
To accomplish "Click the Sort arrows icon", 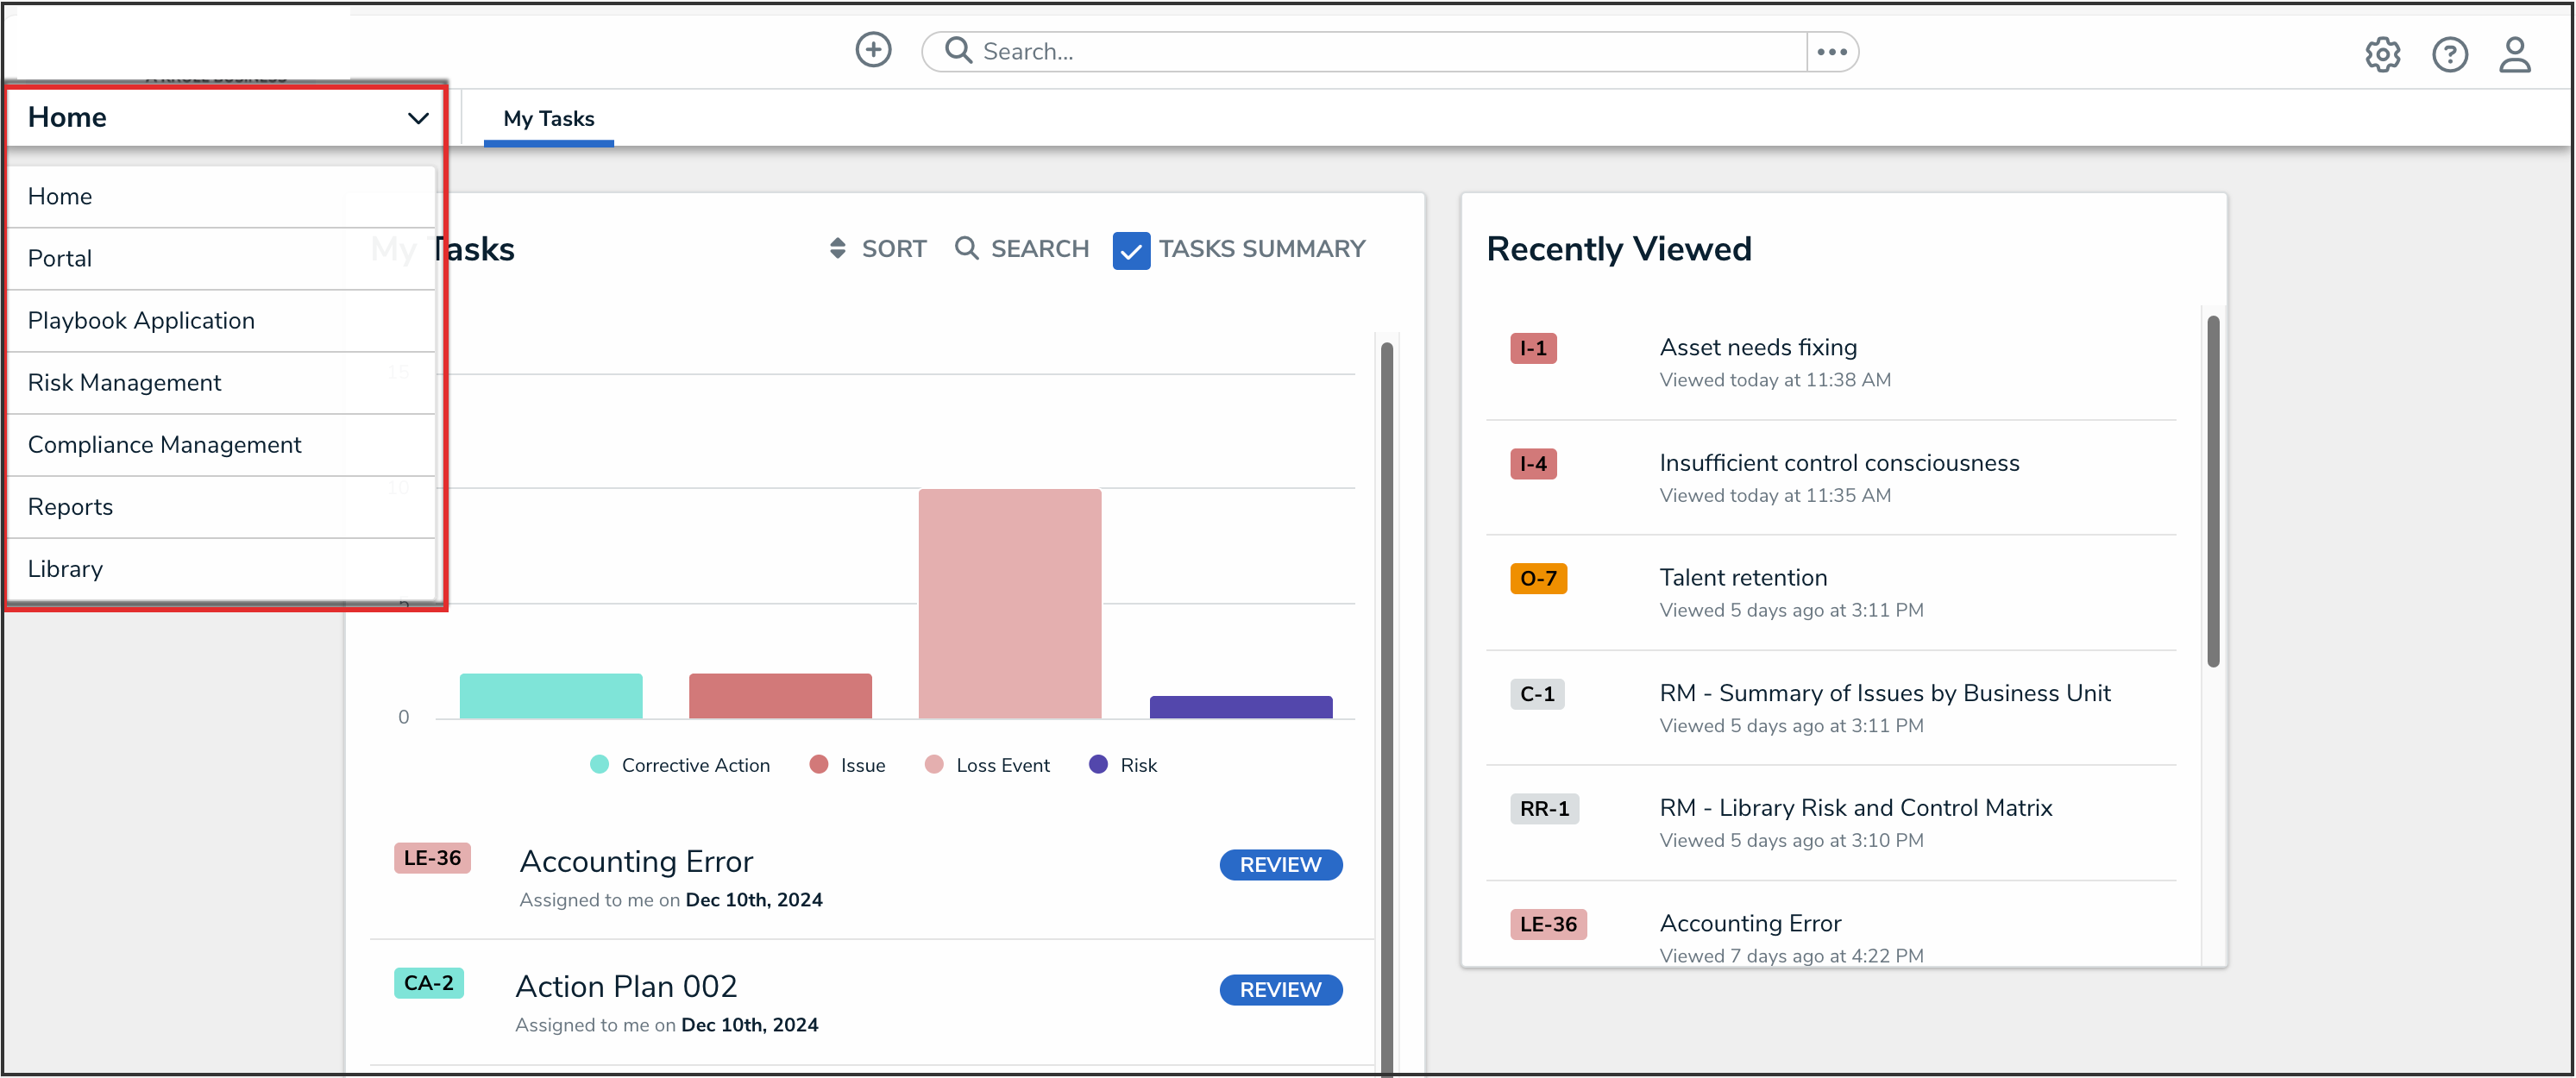I will coord(837,249).
